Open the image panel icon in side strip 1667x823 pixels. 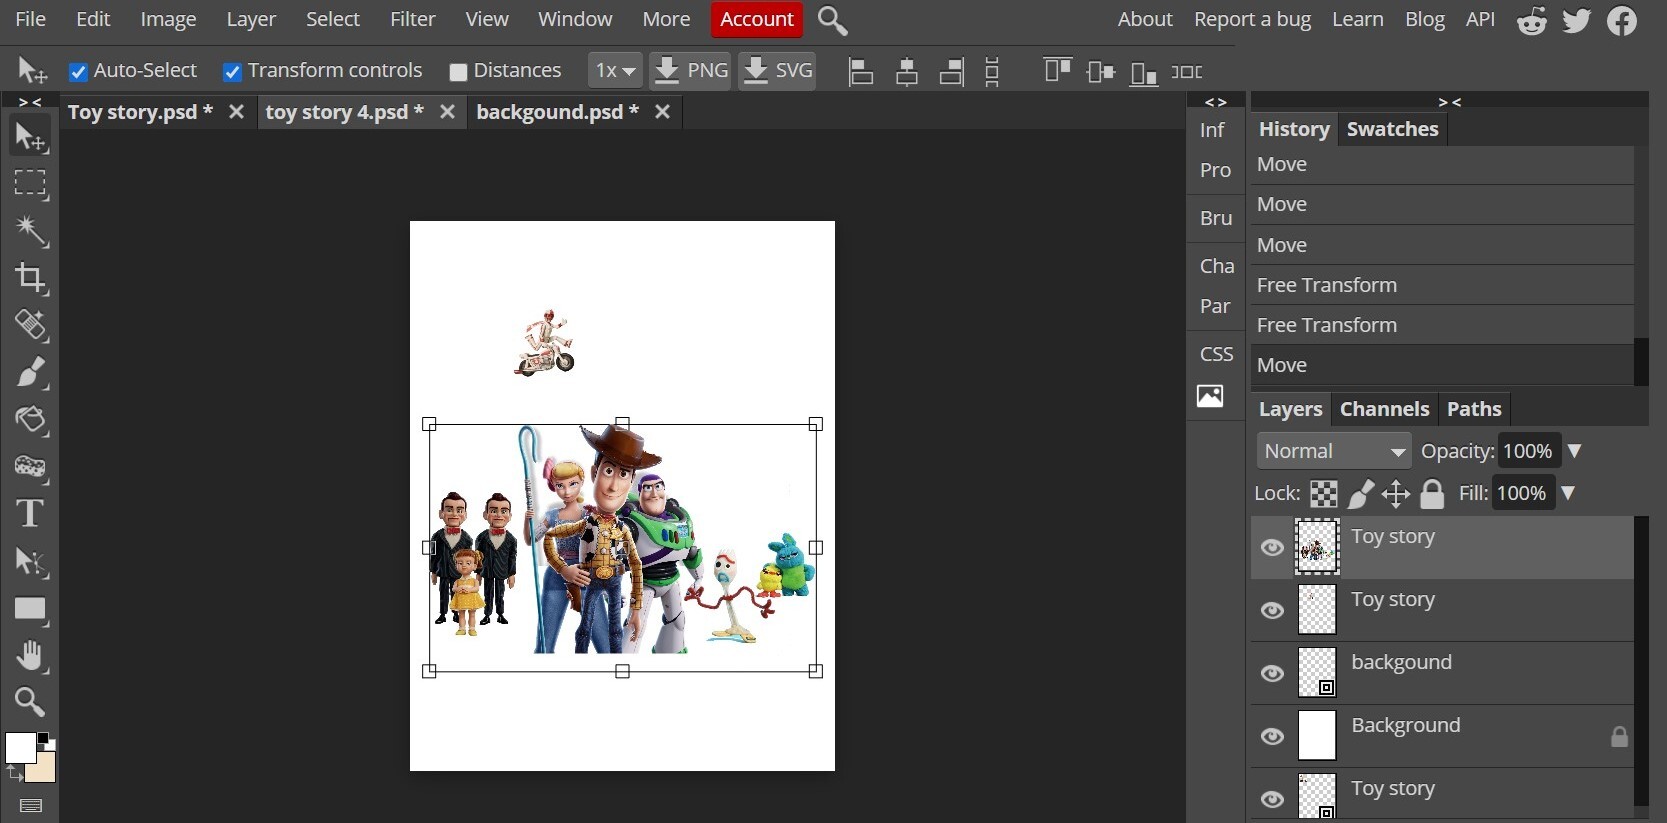pyautogui.click(x=1210, y=396)
